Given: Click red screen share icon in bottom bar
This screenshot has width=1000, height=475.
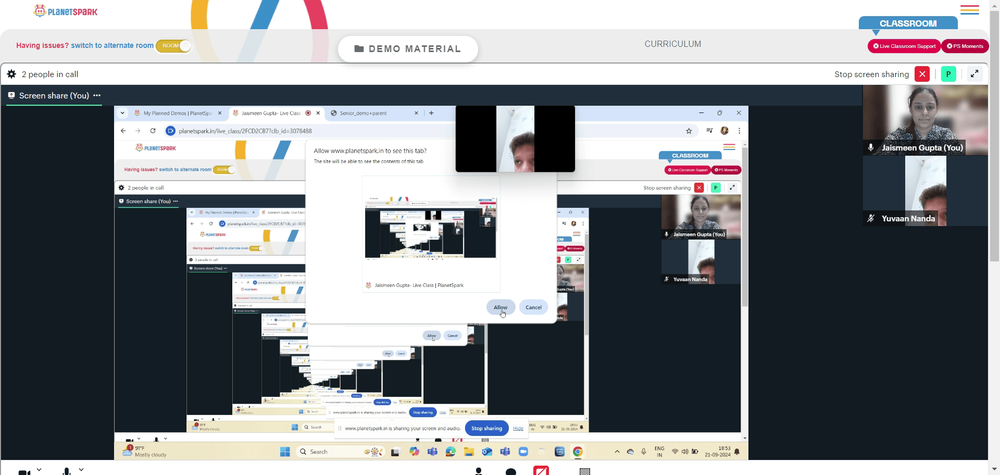Looking at the screenshot, I should pyautogui.click(x=541, y=471).
